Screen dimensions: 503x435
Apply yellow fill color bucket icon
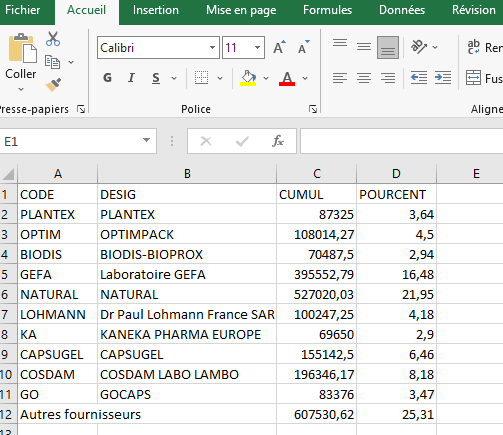point(248,78)
